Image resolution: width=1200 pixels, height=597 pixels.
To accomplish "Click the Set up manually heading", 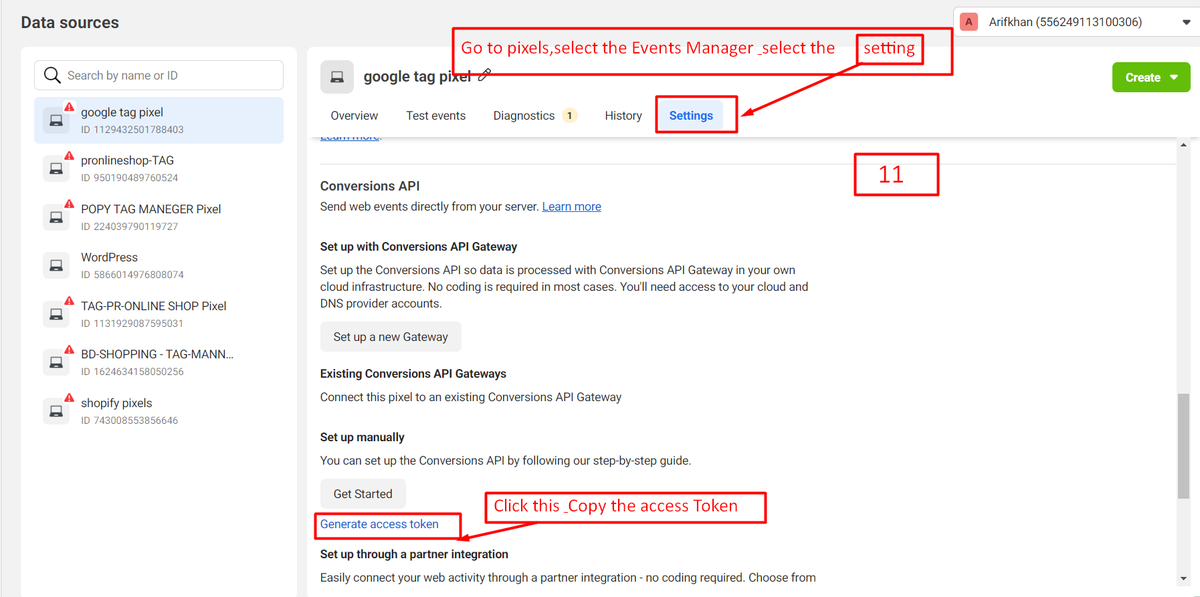I will coord(362,437).
